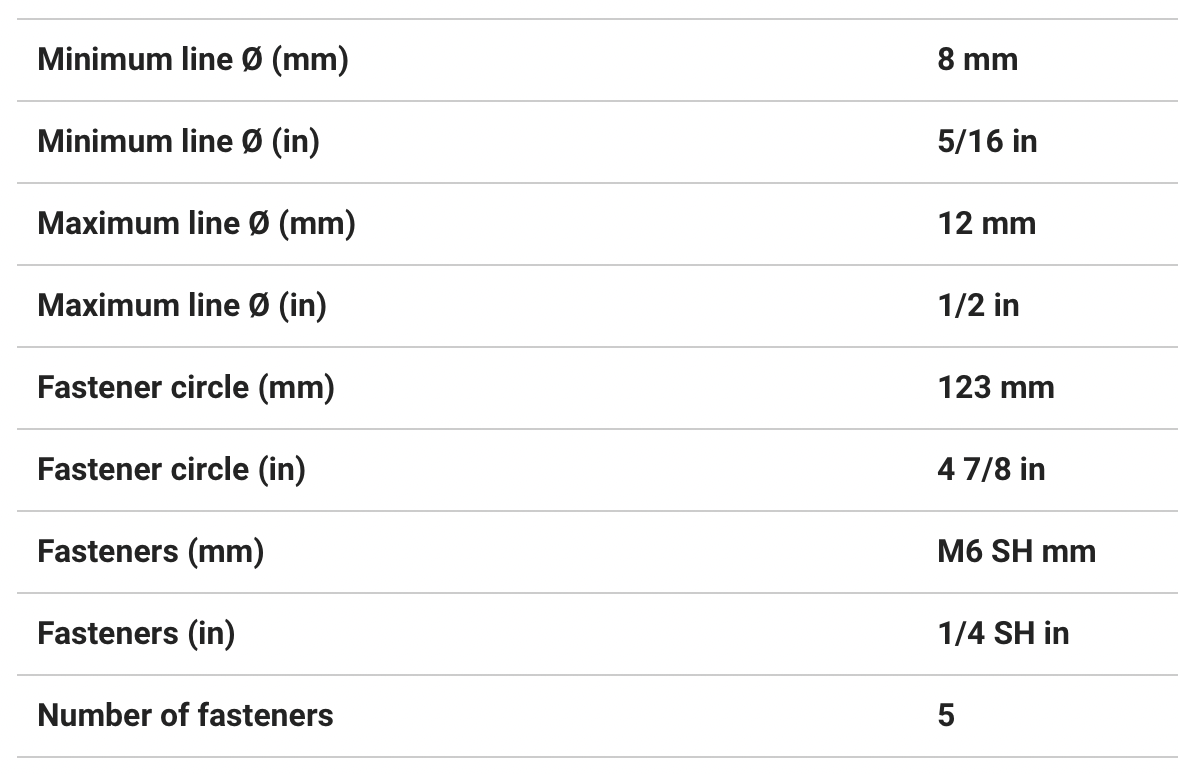Select the number of fasteners value "5"
This screenshot has height=774, width=1178.
pos(946,716)
